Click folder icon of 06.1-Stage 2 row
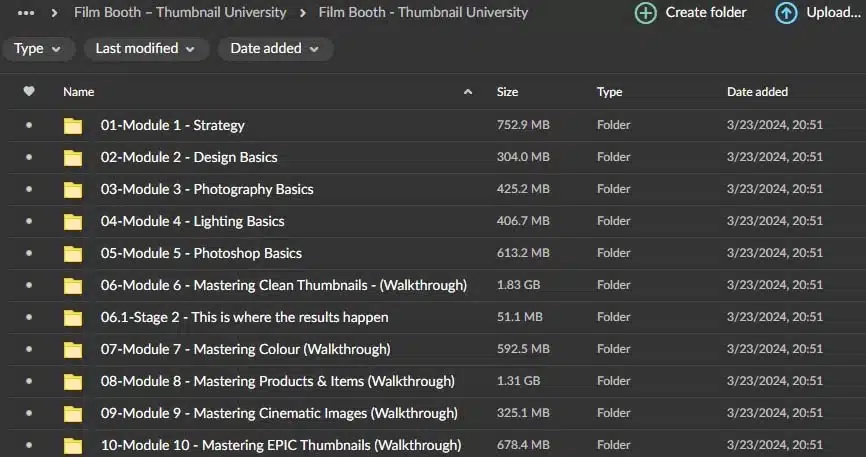This screenshot has height=457, width=866. tap(73, 318)
